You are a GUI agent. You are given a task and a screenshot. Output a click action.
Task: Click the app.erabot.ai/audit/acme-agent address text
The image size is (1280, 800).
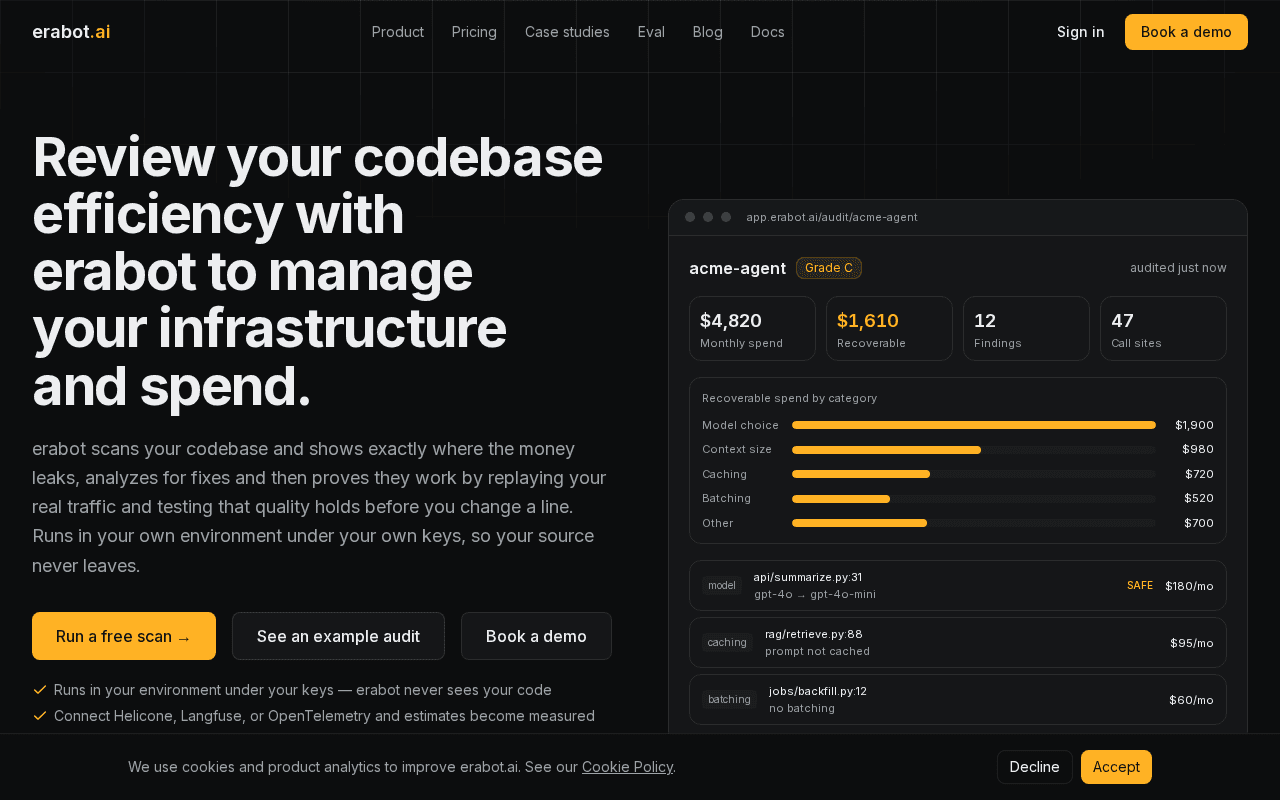click(832, 217)
